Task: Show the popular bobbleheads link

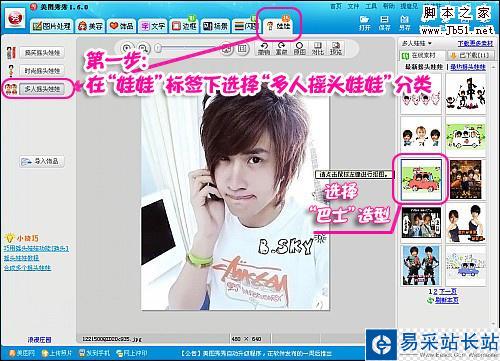Action: click(468, 67)
